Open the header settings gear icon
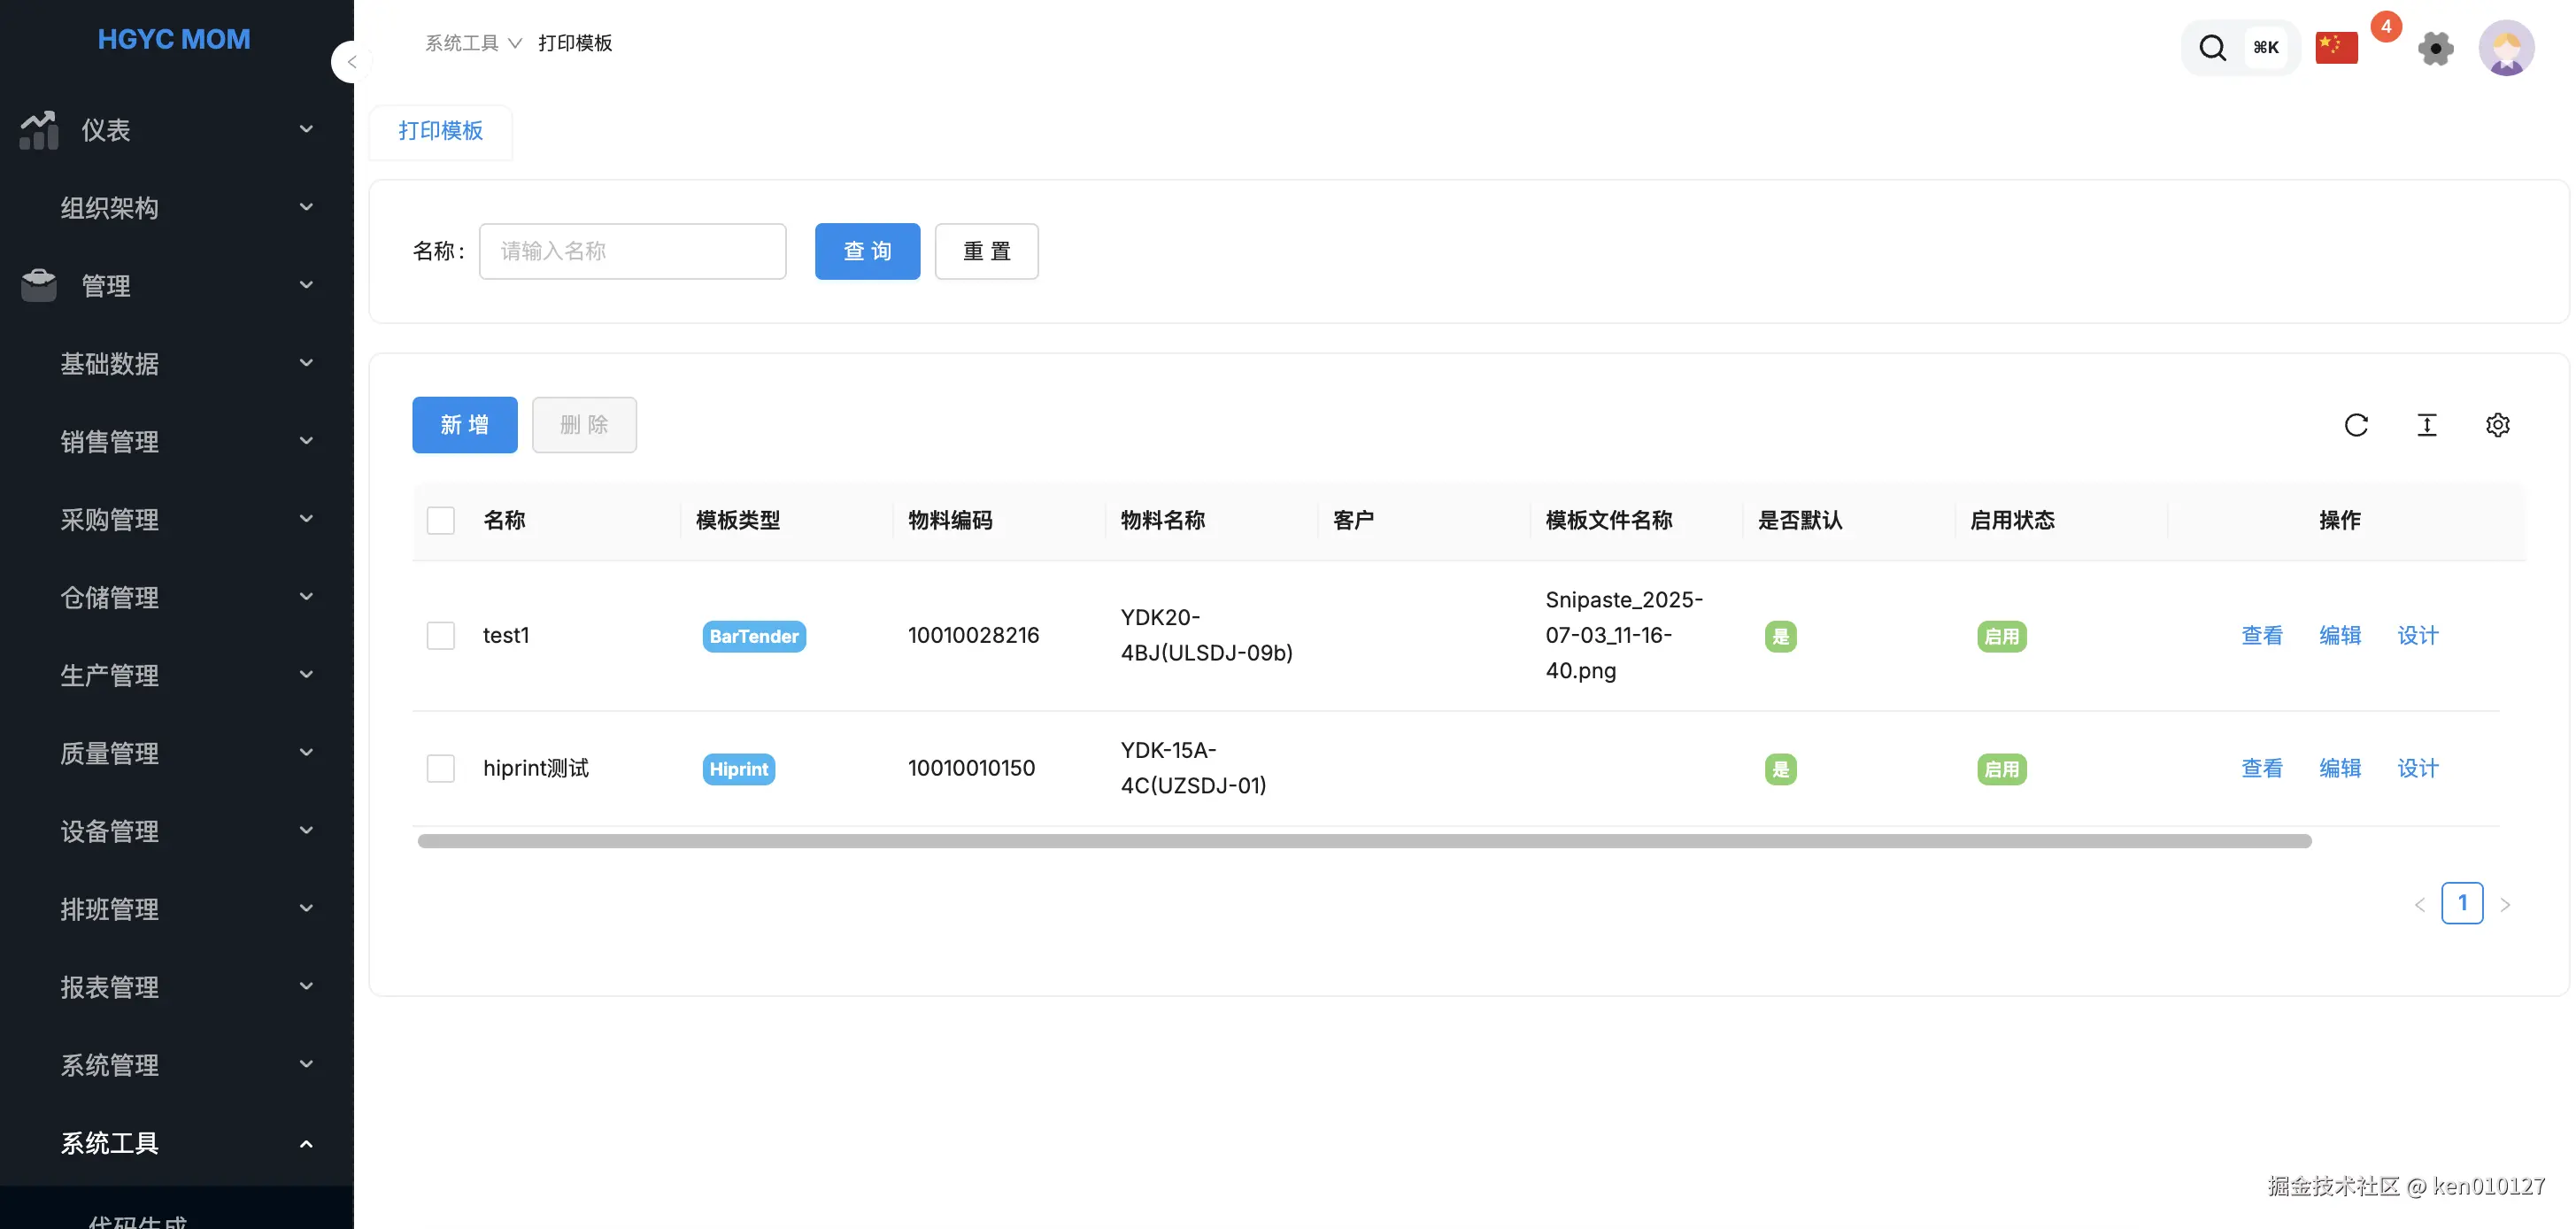 coord(2435,48)
